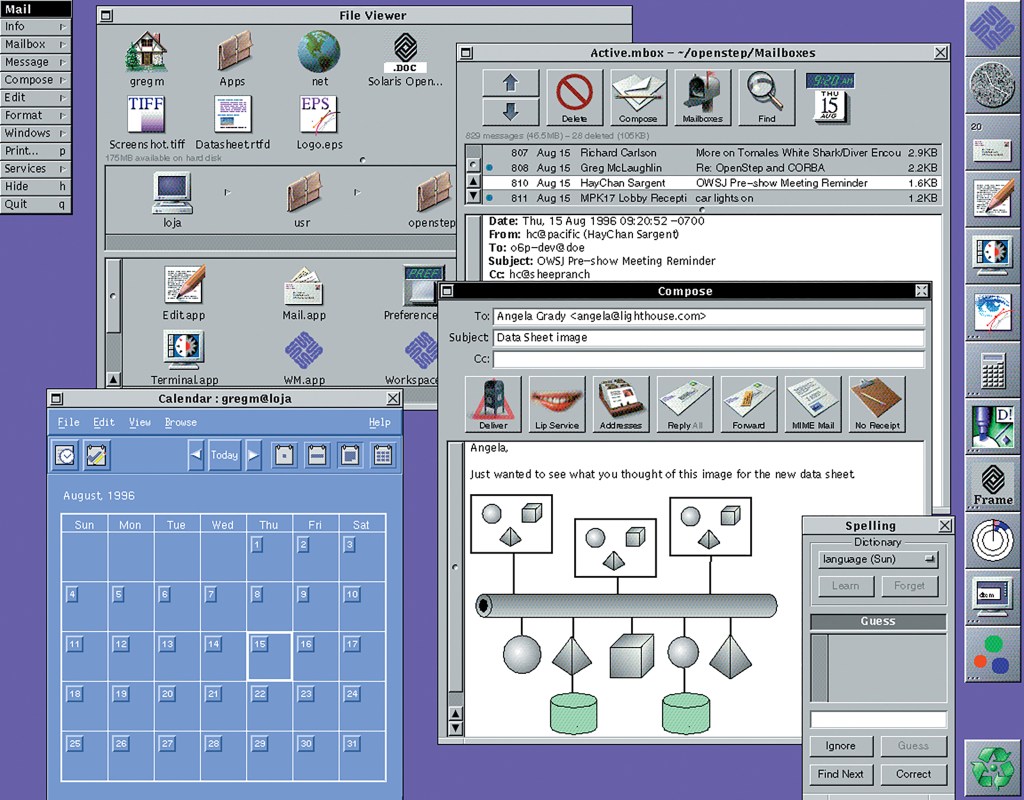Expand the Format submenu in the Mail menu
Screen dimensions: 1024x800
35,115
